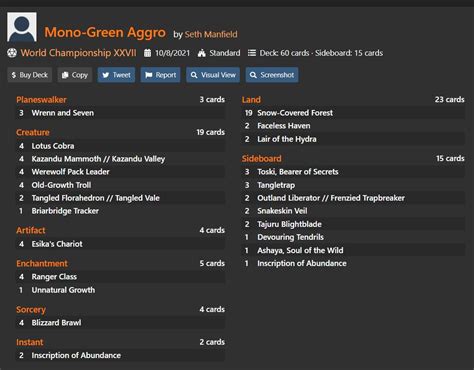The width and height of the screenshot is (474, 370).
Task: Click the list icon beside Deck: 60 cards
Action: click(x=252, y=53)
